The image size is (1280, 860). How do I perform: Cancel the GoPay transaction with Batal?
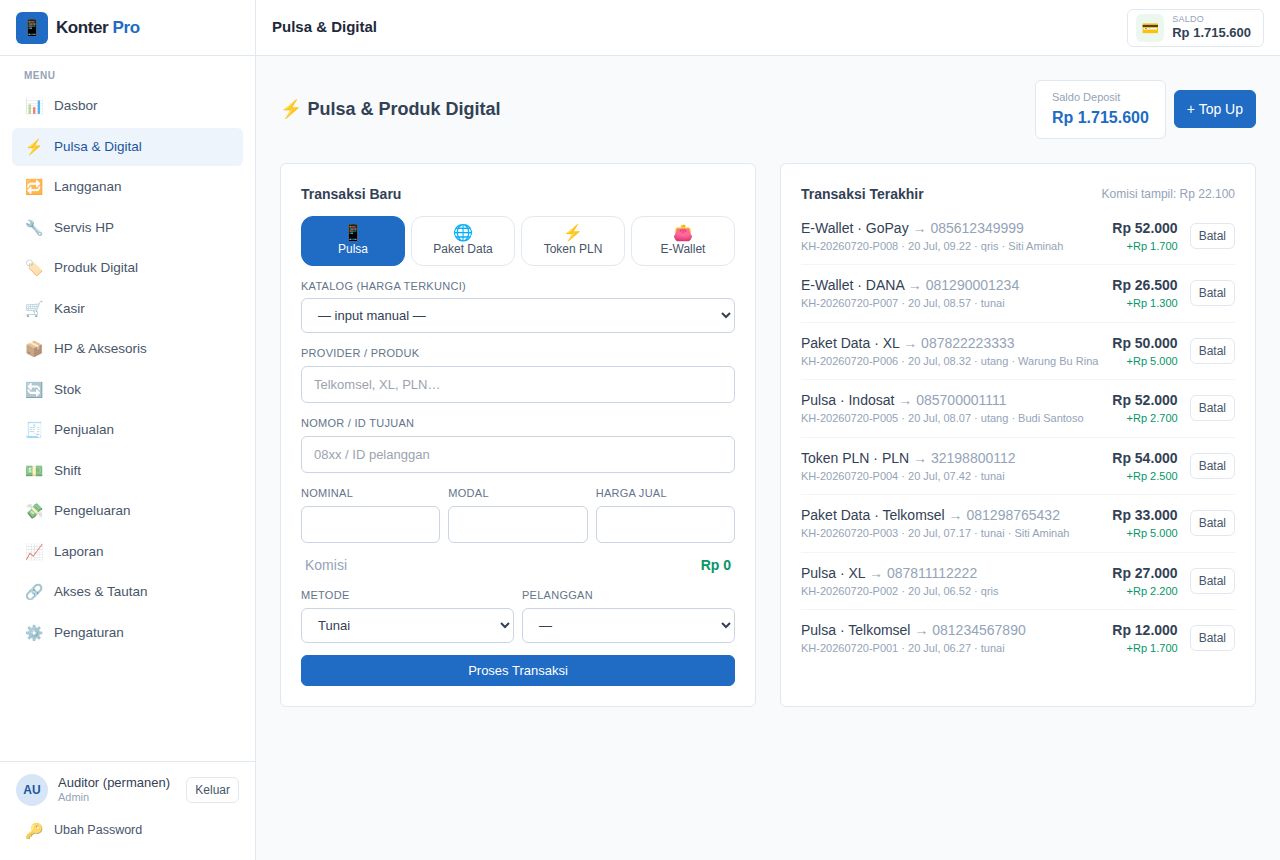[1212, 236]
